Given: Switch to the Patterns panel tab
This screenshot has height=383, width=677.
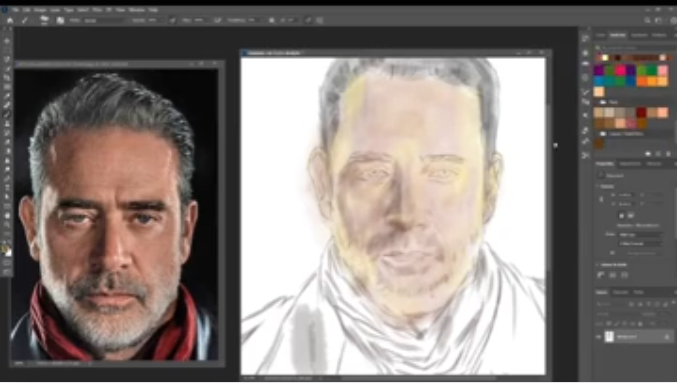Looking at the screenshot, I should click(659, 35).
